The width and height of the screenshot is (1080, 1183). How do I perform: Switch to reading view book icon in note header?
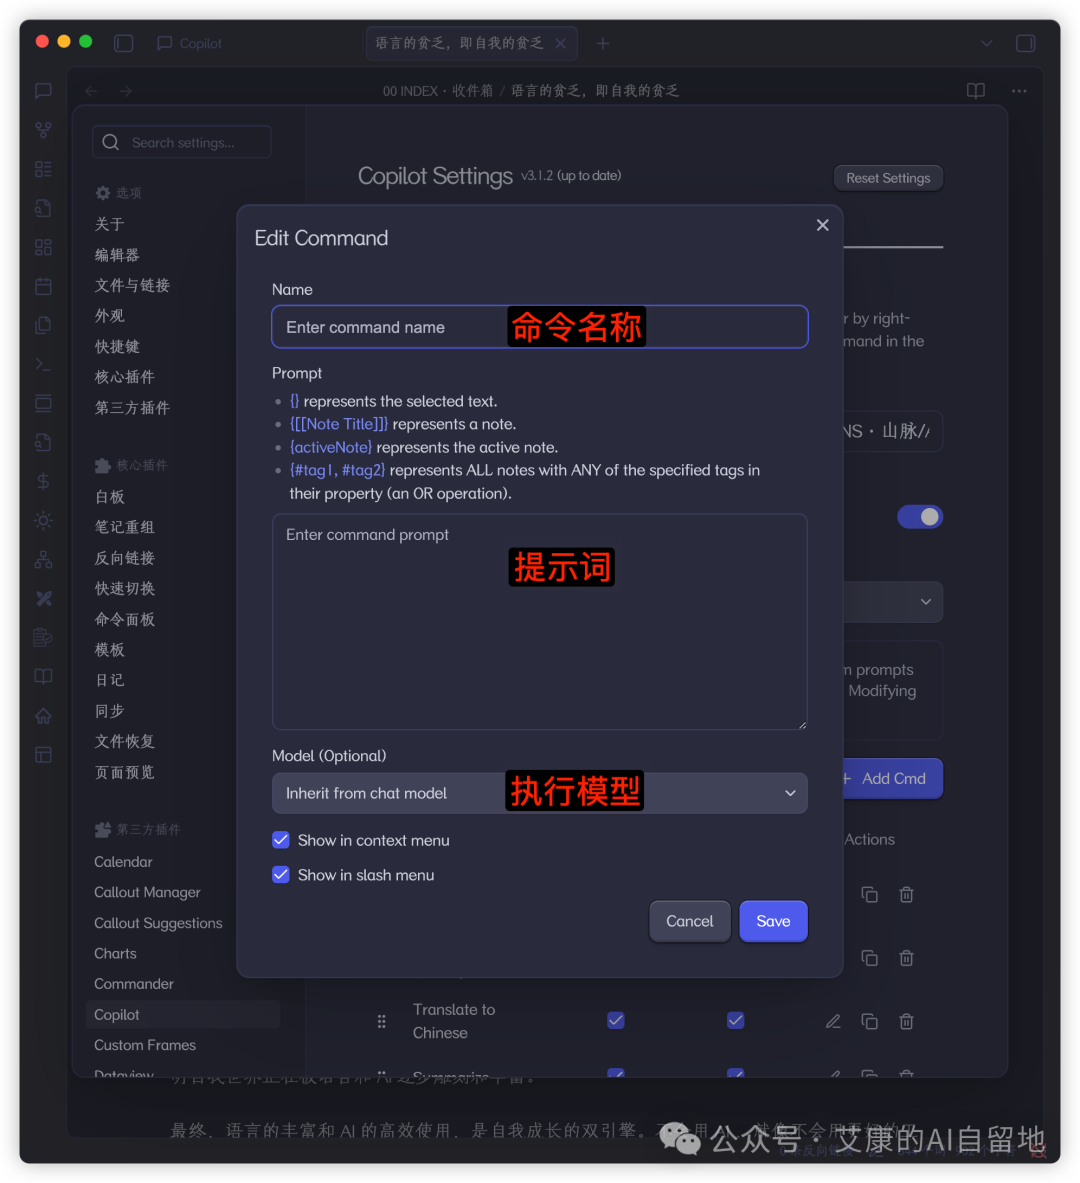coord(976,91)
